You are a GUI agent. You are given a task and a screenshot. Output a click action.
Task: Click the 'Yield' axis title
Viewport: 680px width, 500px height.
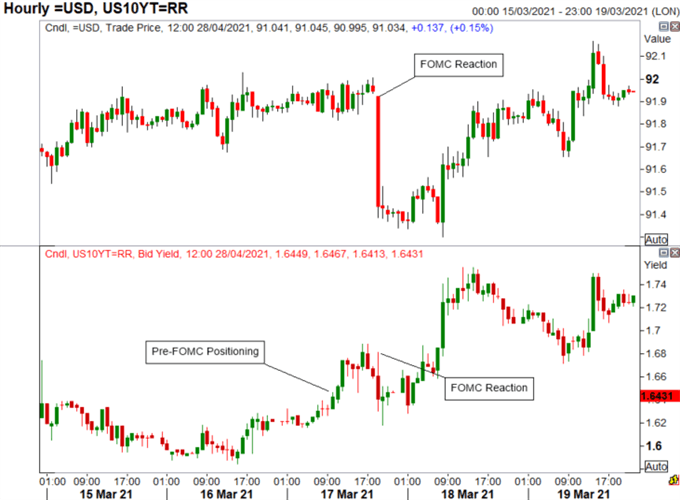pos(655,265)
